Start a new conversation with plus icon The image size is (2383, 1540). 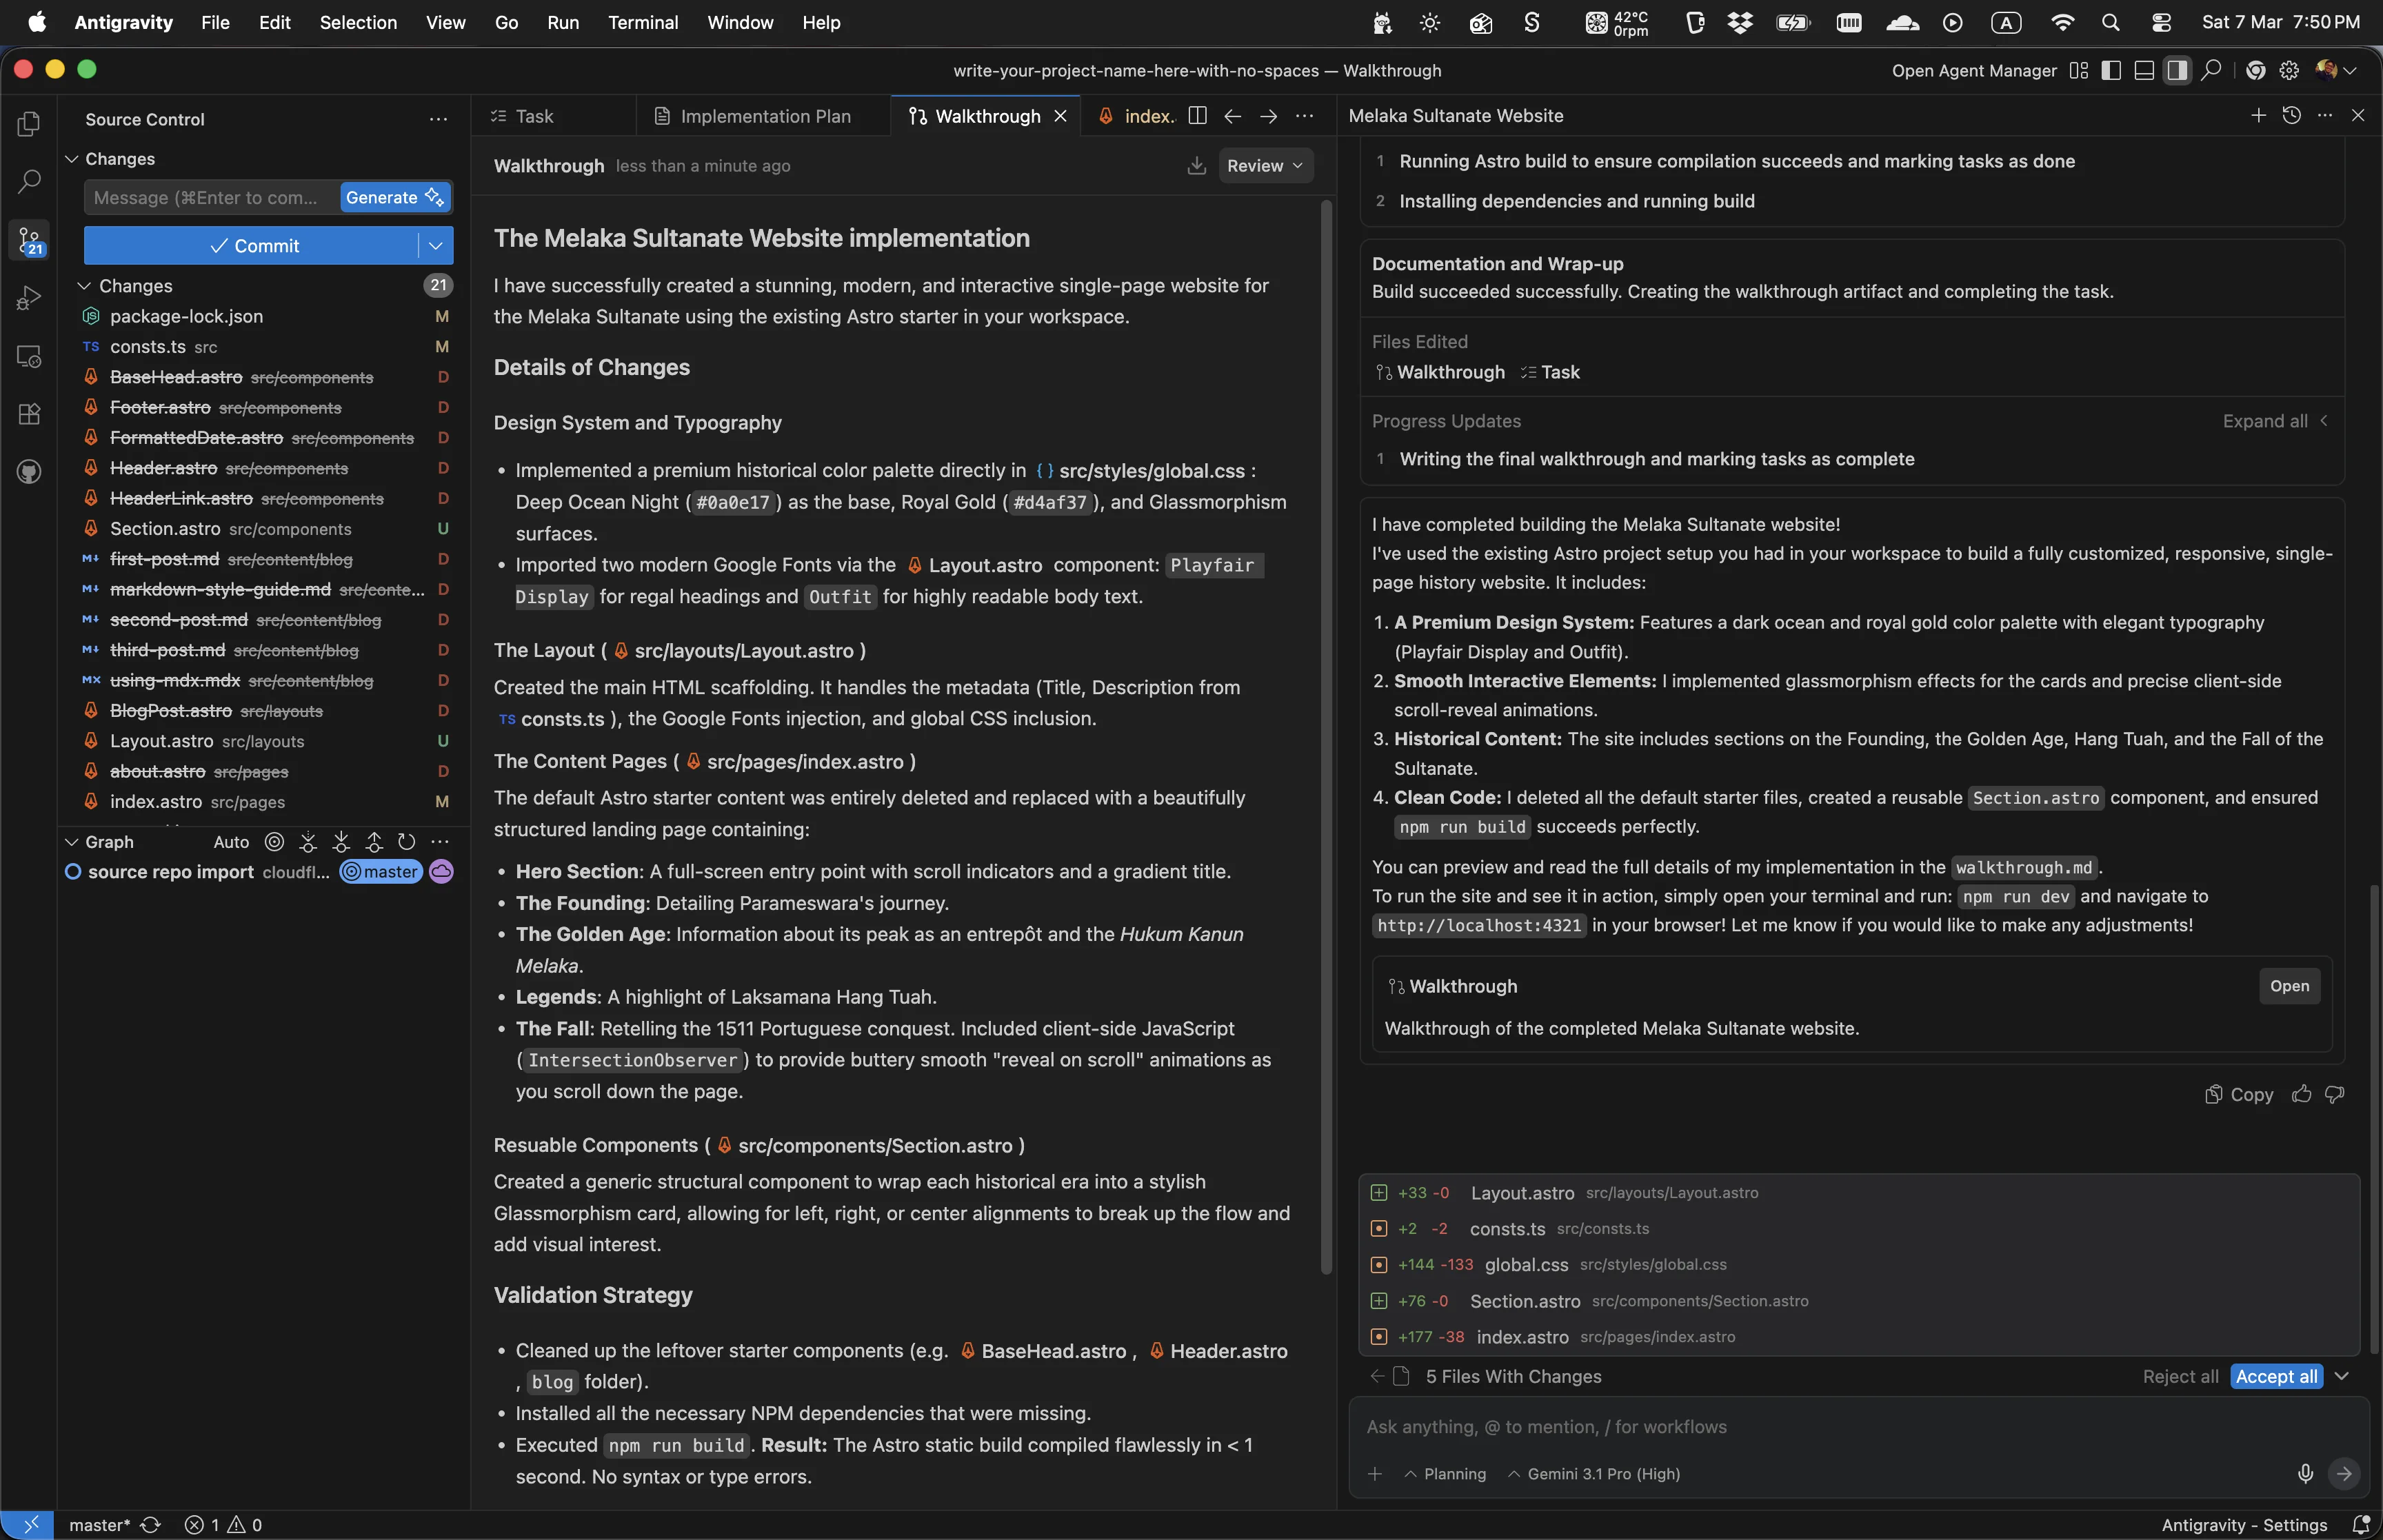pos(2258,115)
